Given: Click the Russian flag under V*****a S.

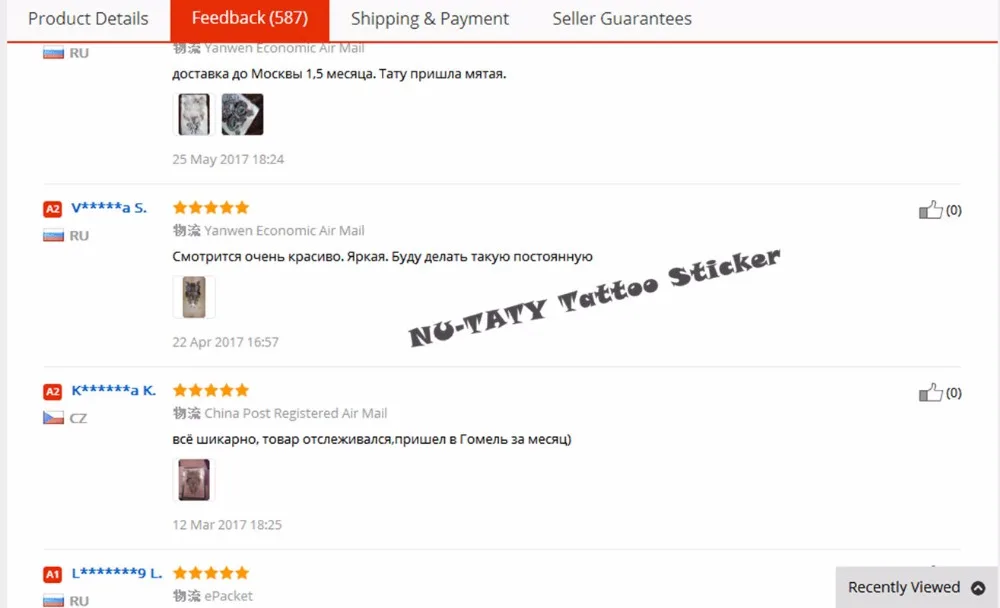Looking at the screenshot, I should click(x=53, y=235).
